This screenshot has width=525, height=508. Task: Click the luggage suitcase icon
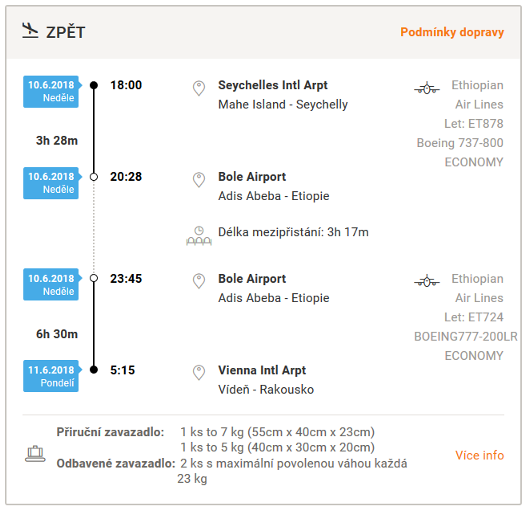(35, 454)
